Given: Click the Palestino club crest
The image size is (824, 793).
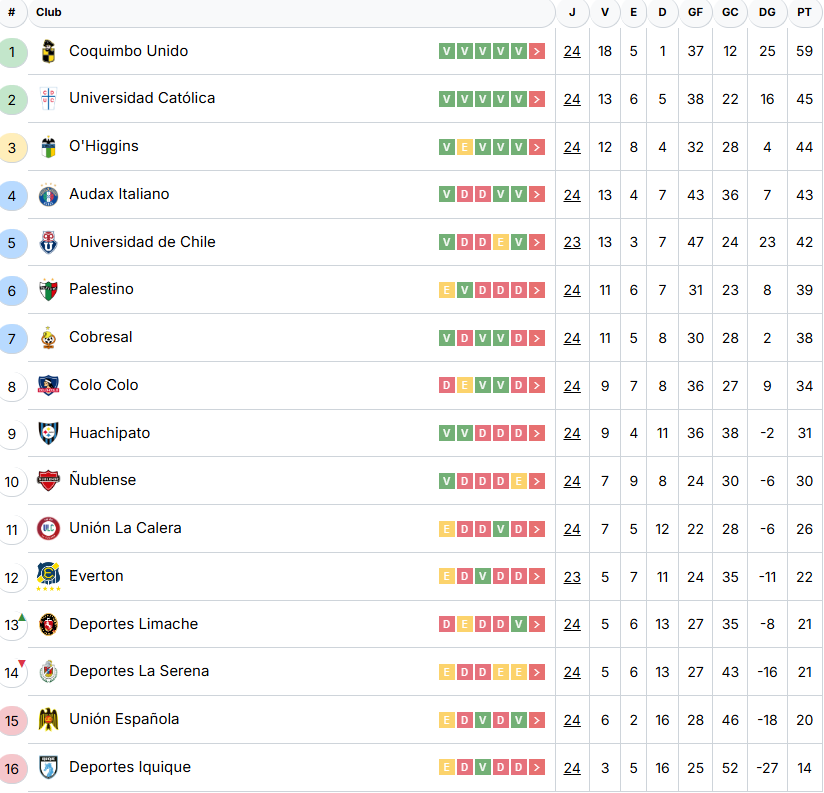Looking at the screenshot, I should click(x=48, y=290).
